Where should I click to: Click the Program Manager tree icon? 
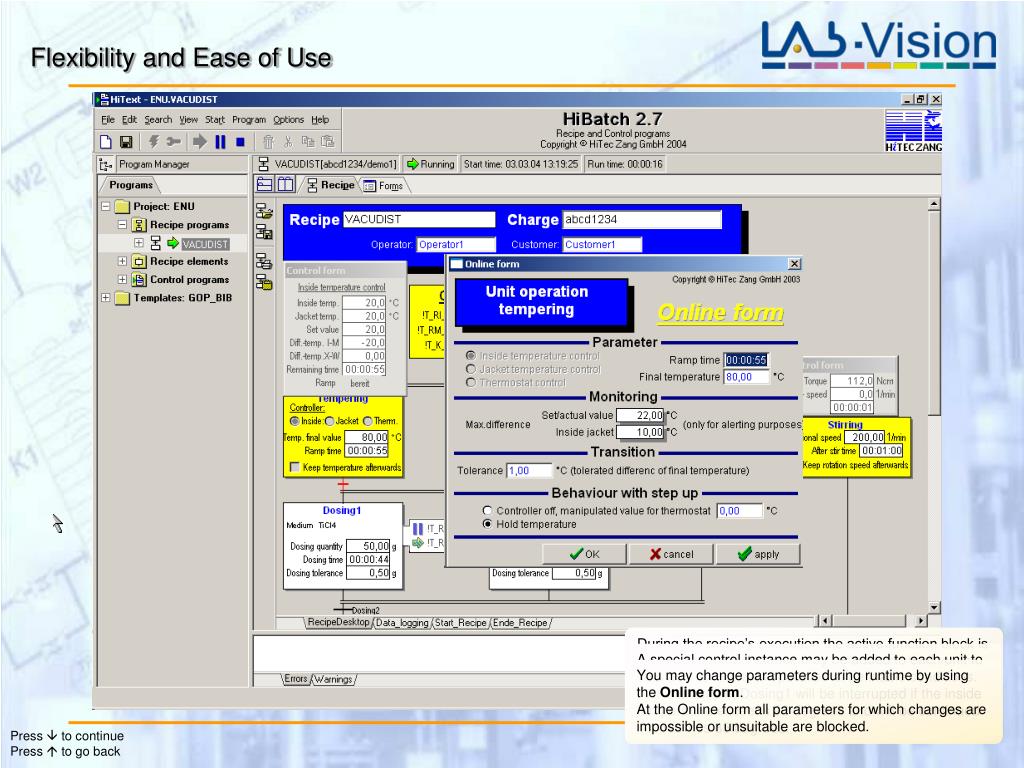(x=106, y=165)
